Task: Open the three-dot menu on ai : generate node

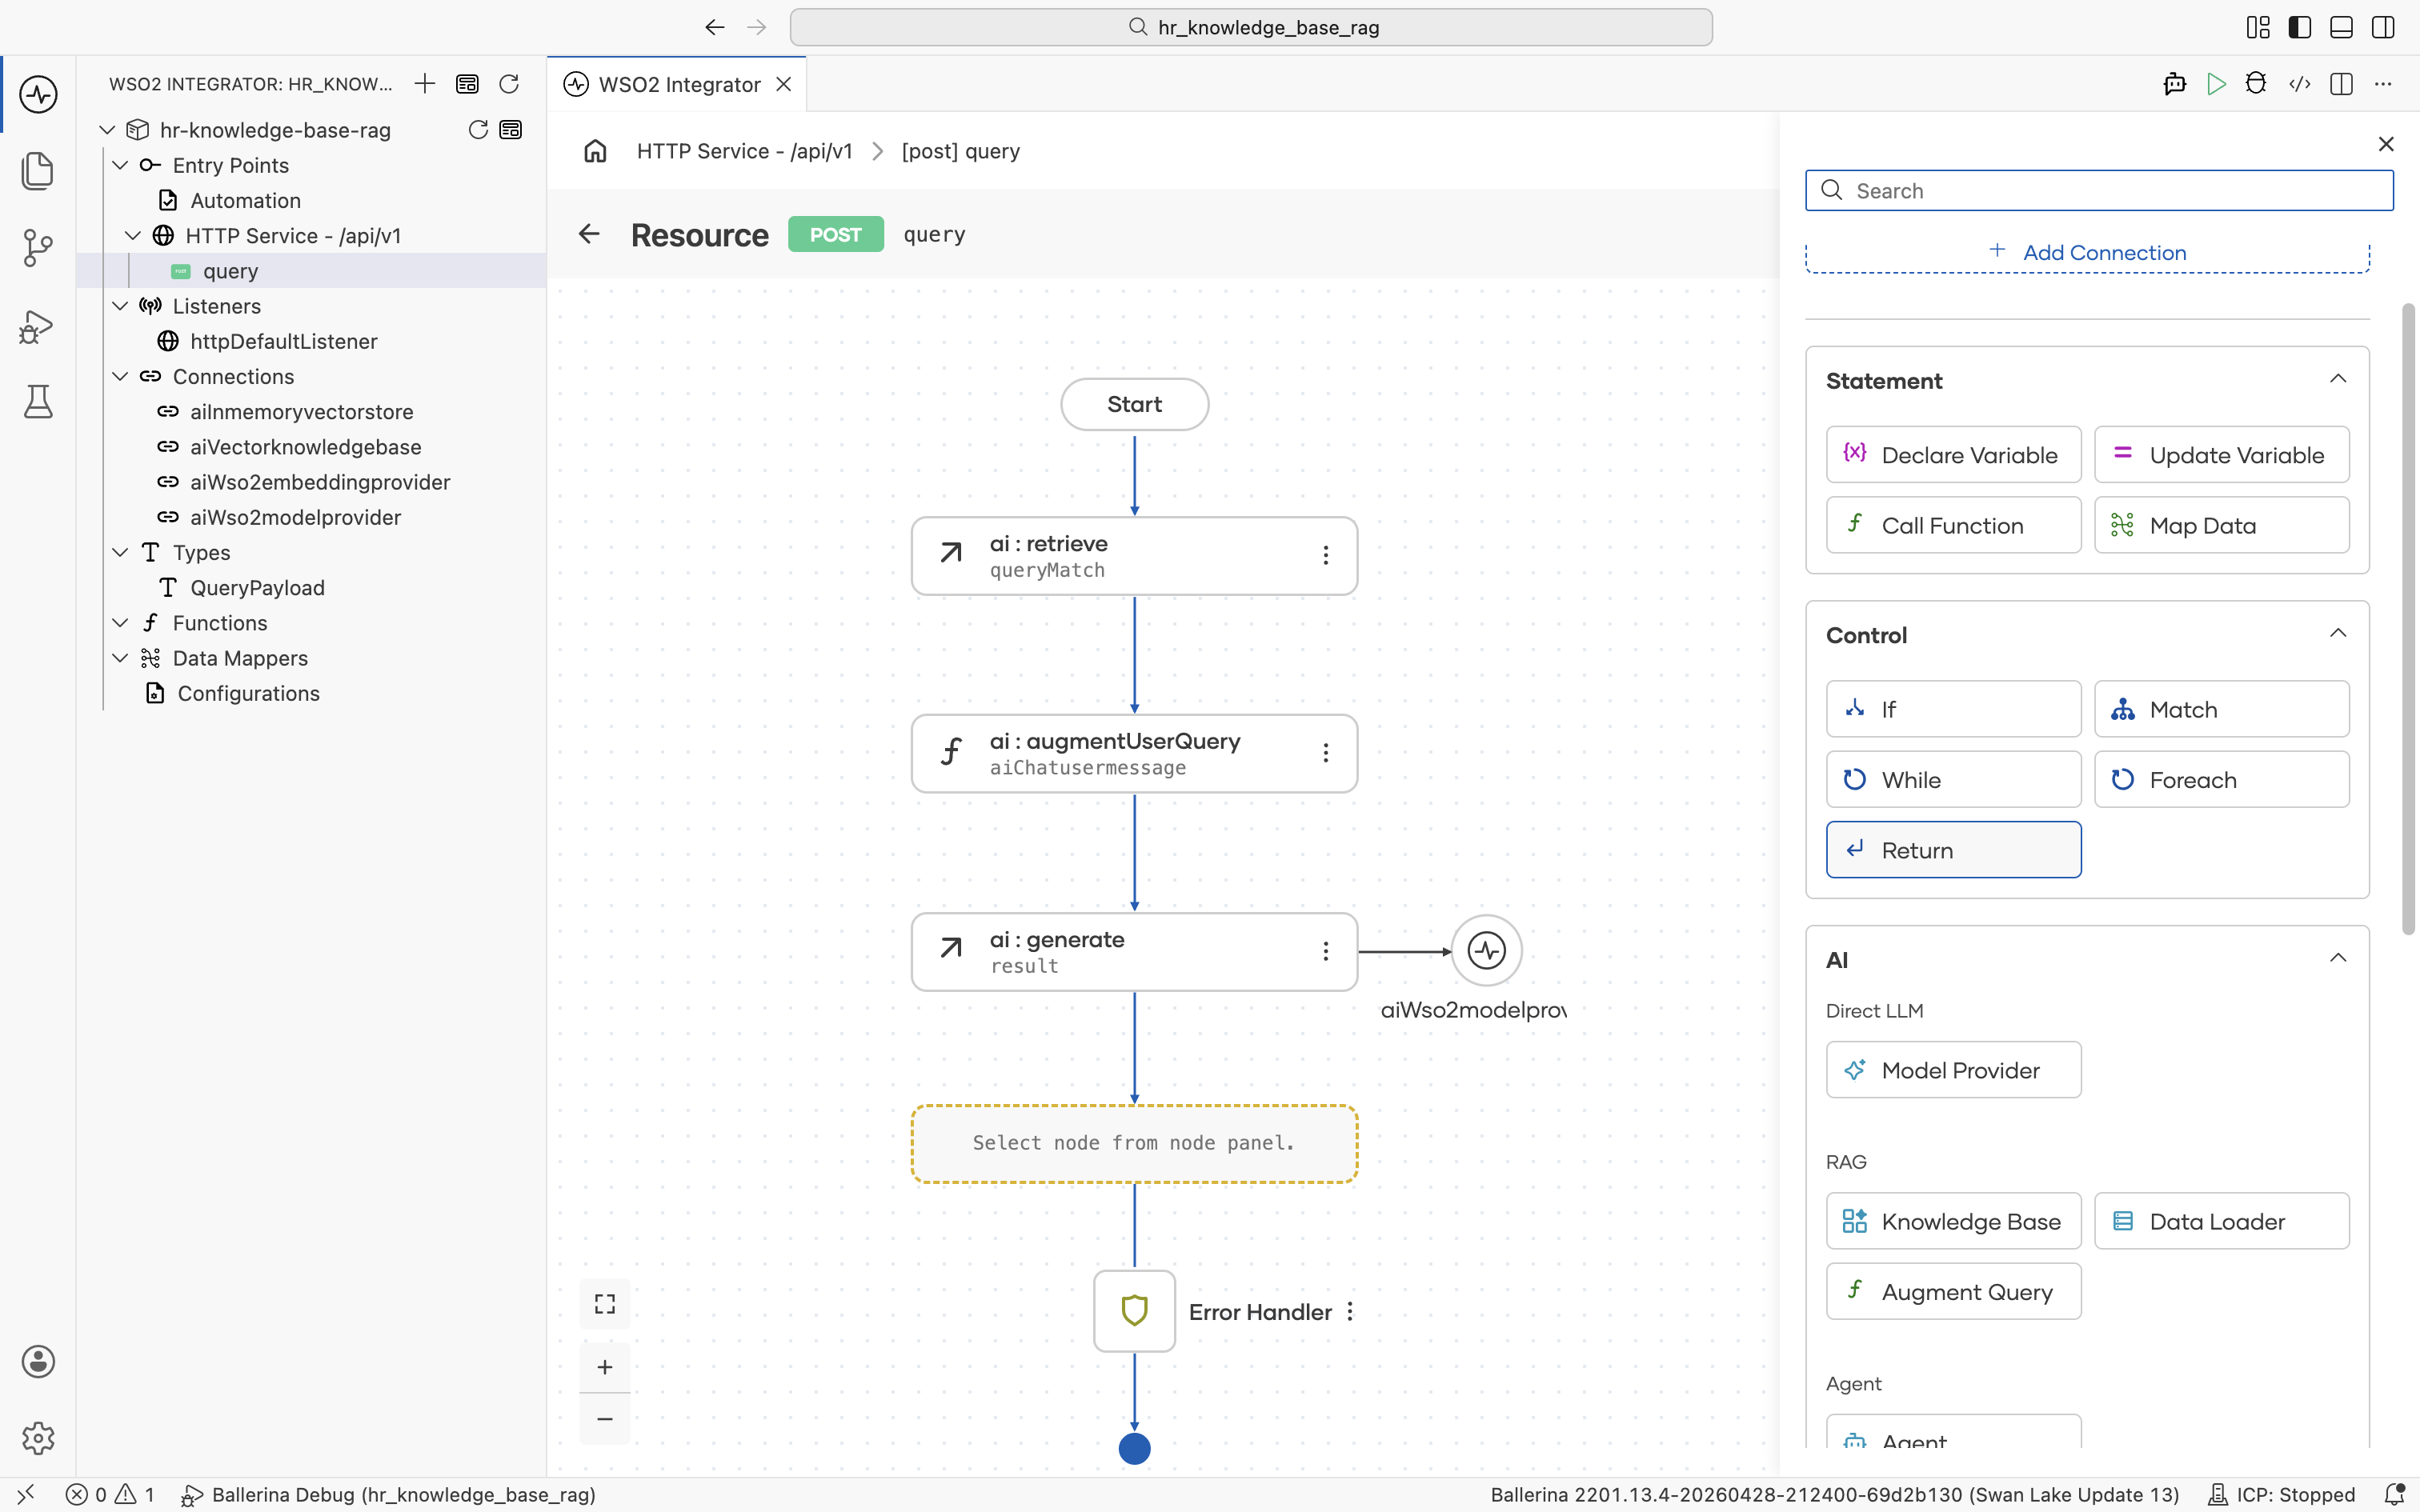Action: point(1326,951)
